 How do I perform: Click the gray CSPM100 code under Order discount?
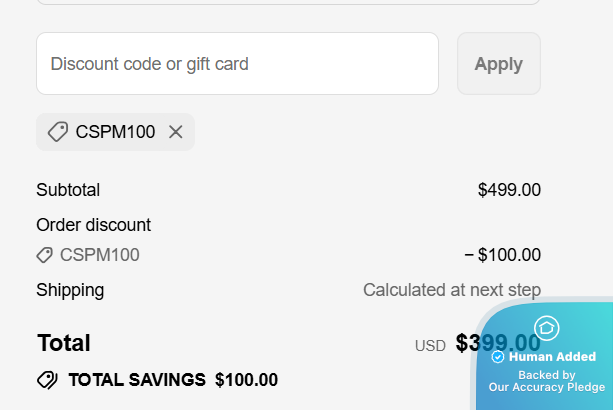pos(99,255)
